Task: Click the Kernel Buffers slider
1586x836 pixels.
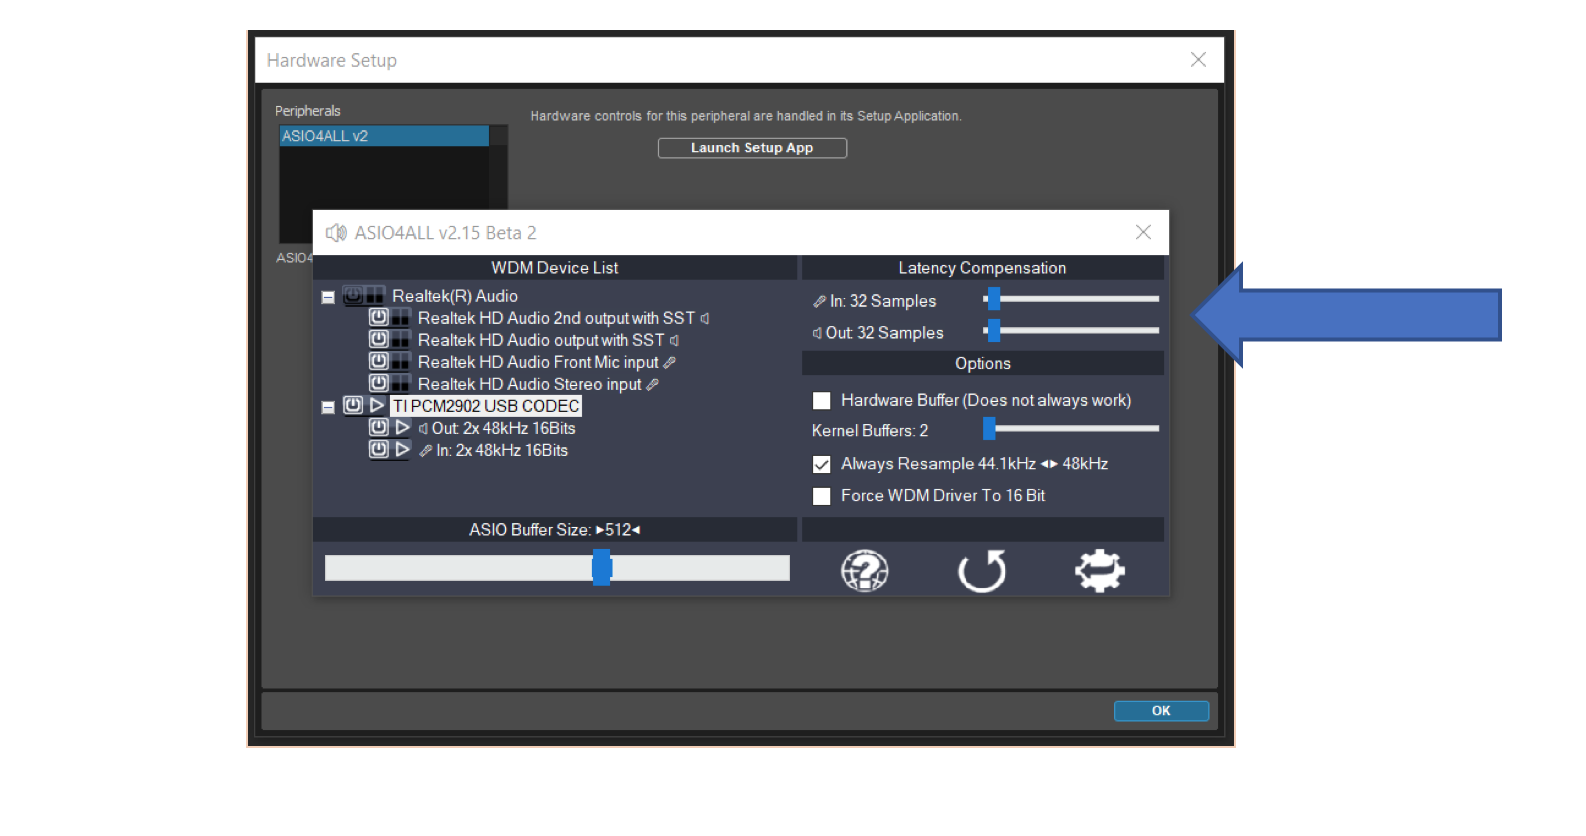Action: (1072, 428)
